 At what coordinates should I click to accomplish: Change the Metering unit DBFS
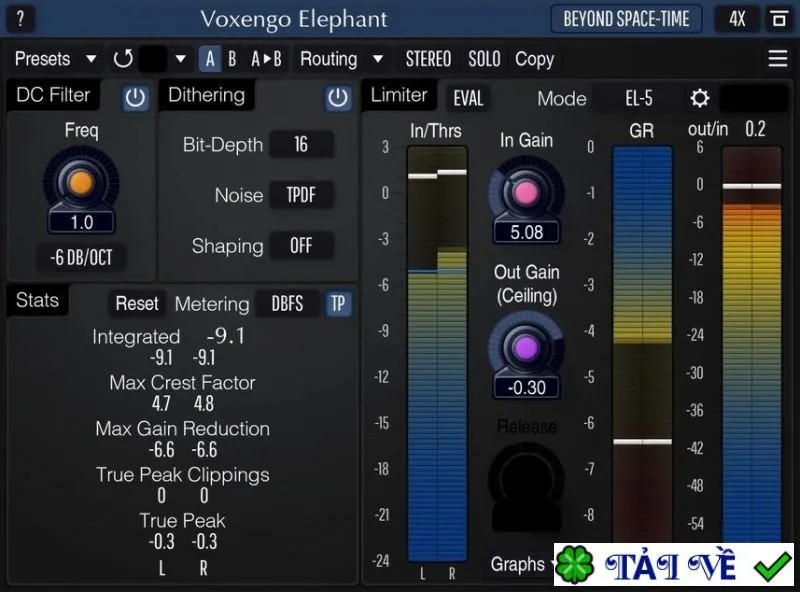coord(287,304)
